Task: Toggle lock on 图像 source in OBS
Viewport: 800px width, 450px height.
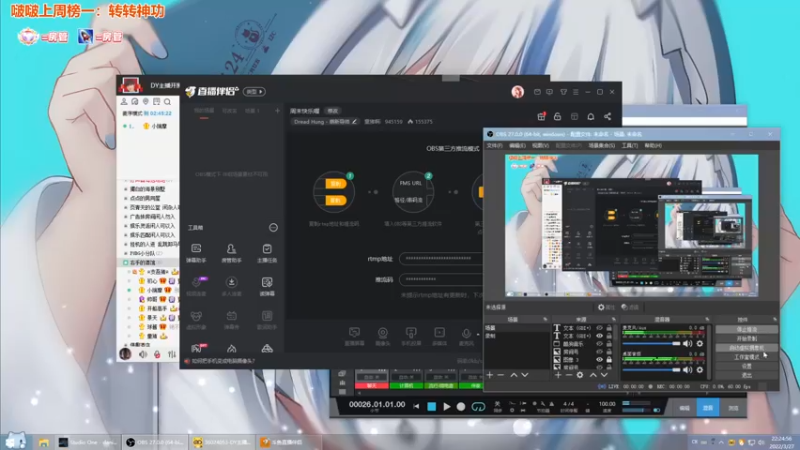Action: tap(609, 360)
